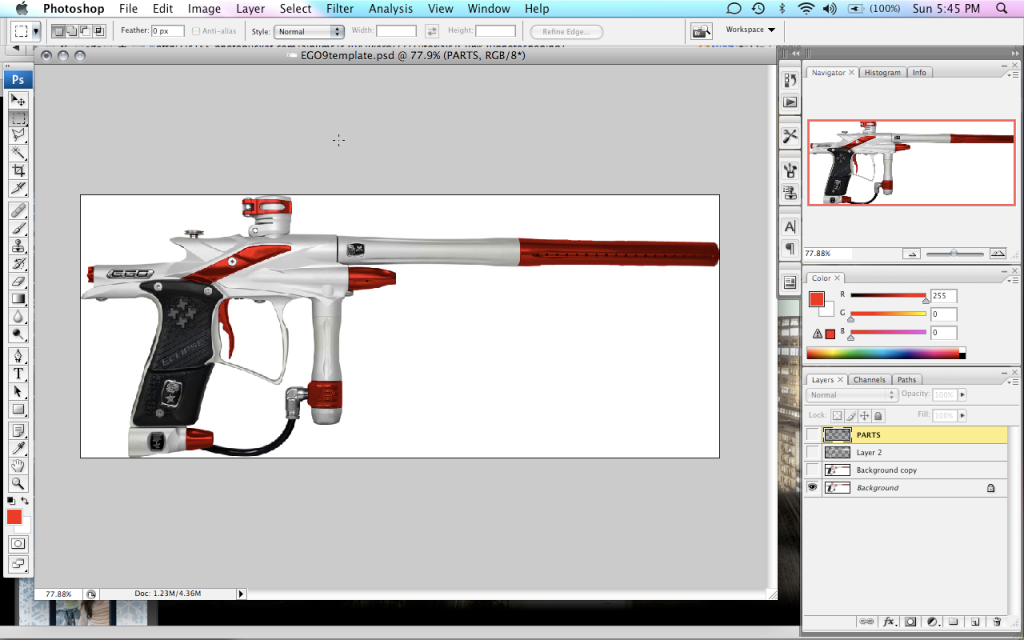Select the Move tool
Image resolution: width=1024 pixels, height=640 pixels.
[x=18, y=100]
